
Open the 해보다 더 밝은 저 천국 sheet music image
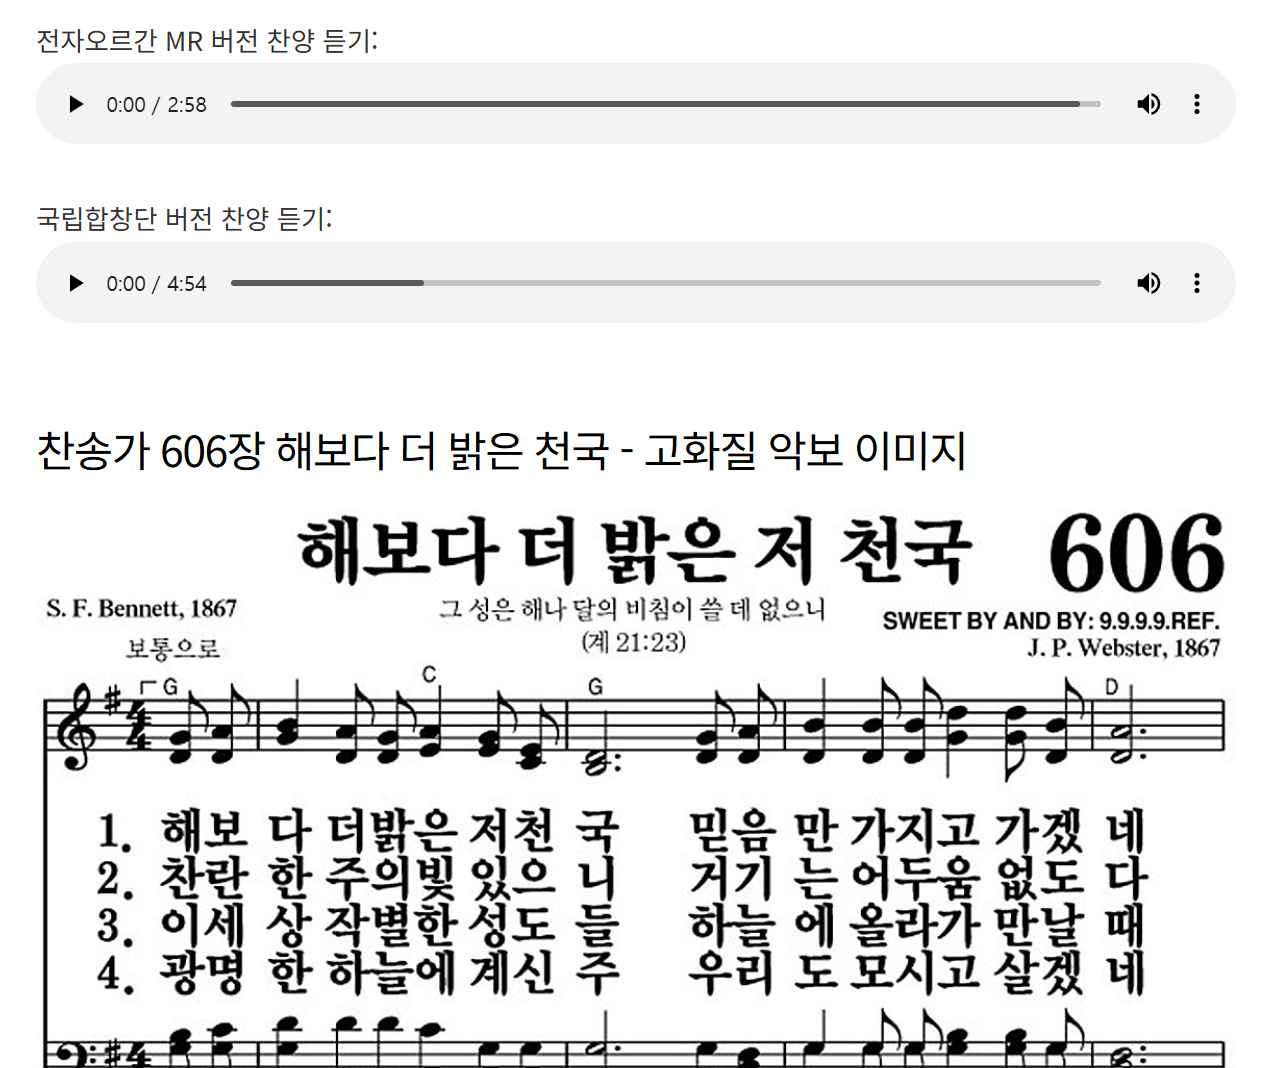click(x=636, y=787)
